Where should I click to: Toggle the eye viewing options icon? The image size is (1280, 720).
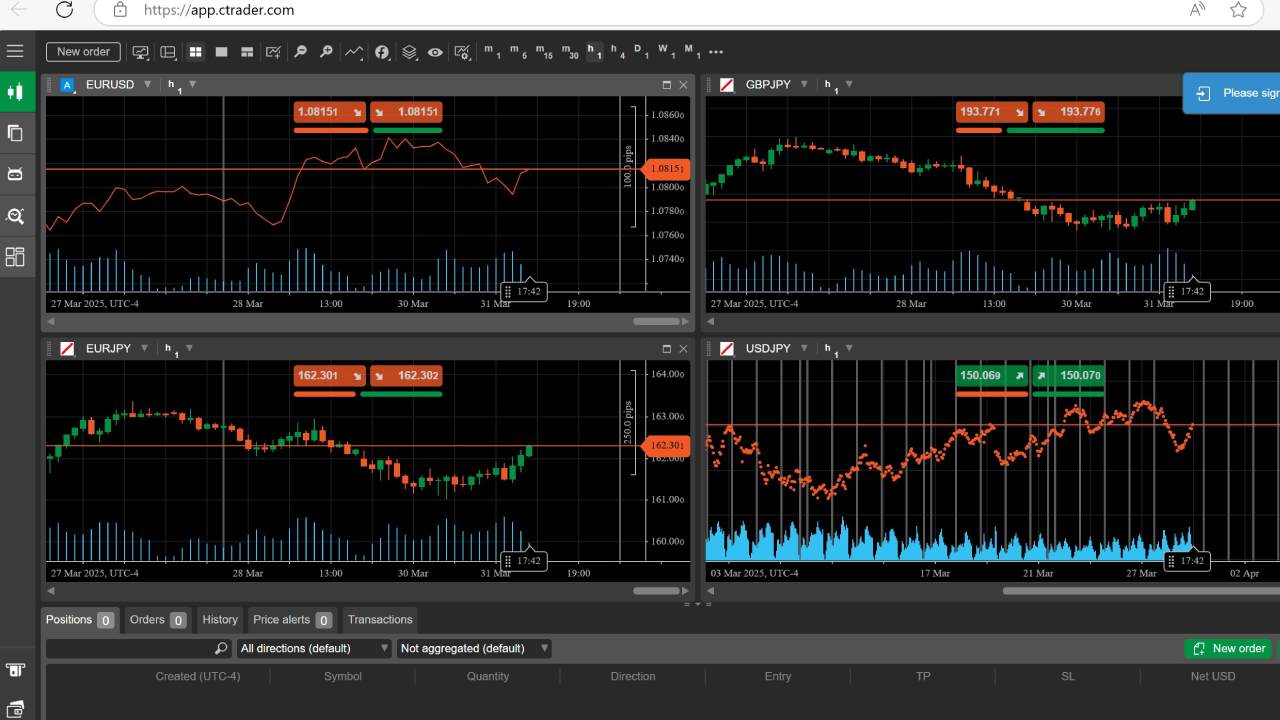coord(435,52)
